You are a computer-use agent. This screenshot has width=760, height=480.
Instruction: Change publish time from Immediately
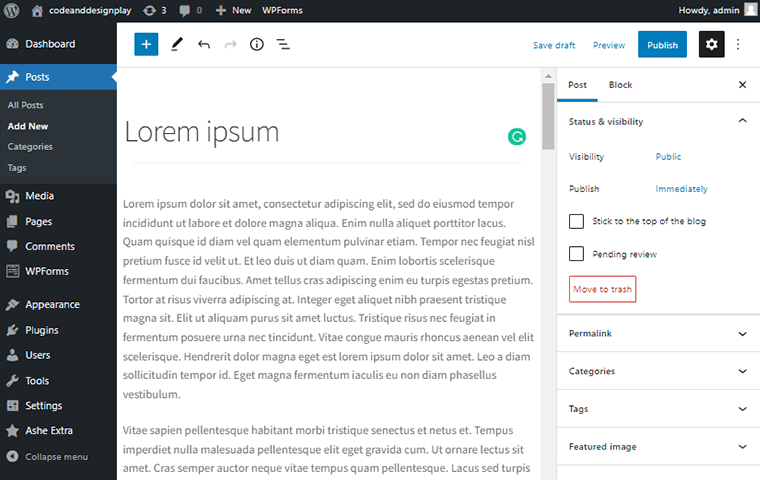681,189
